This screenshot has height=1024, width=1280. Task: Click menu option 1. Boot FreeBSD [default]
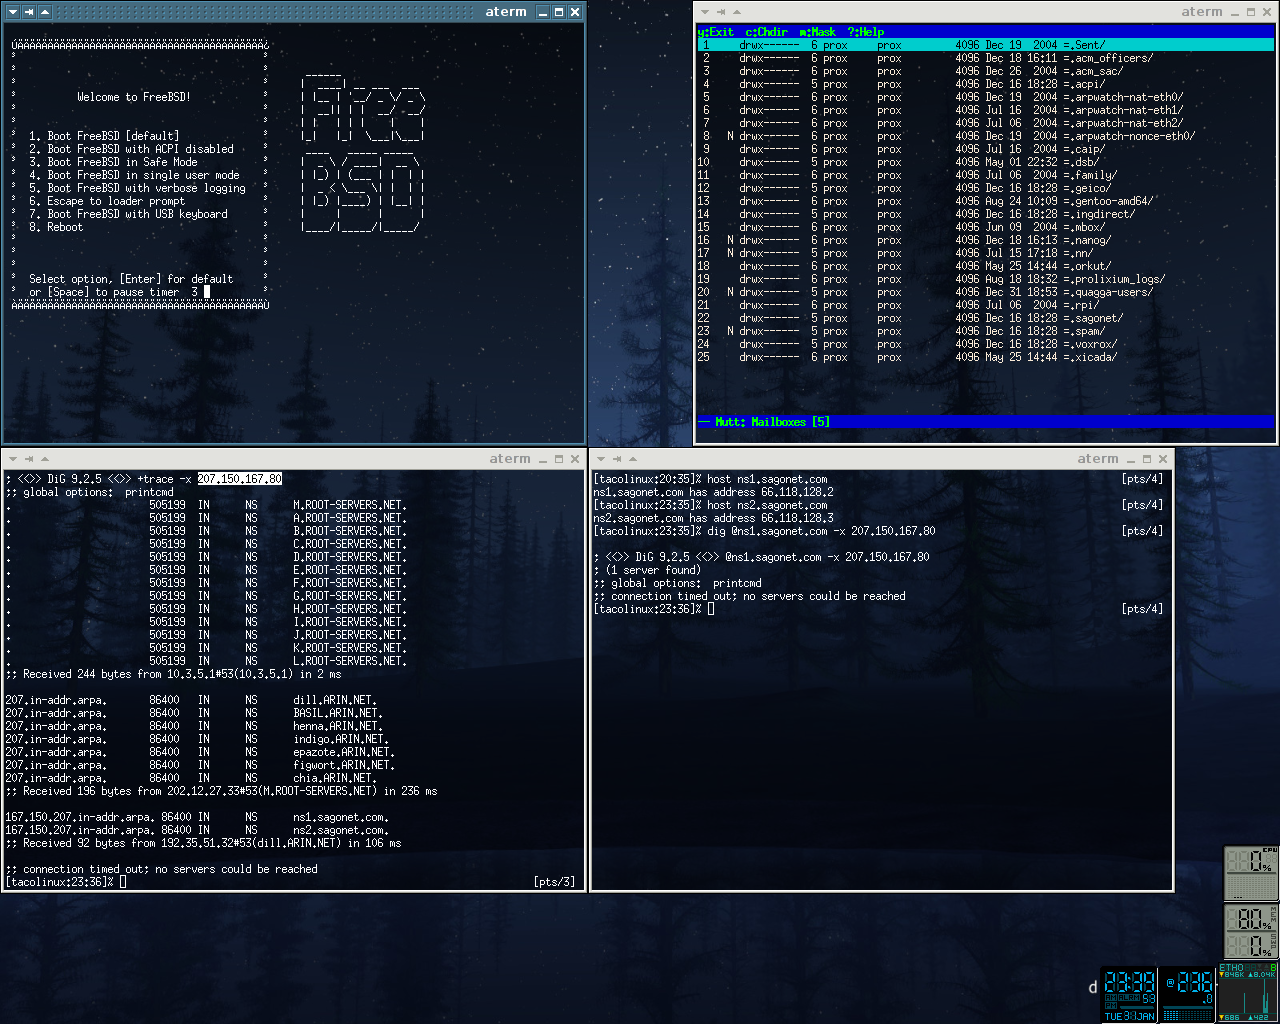pyautogui.click(x=104, y=136)
